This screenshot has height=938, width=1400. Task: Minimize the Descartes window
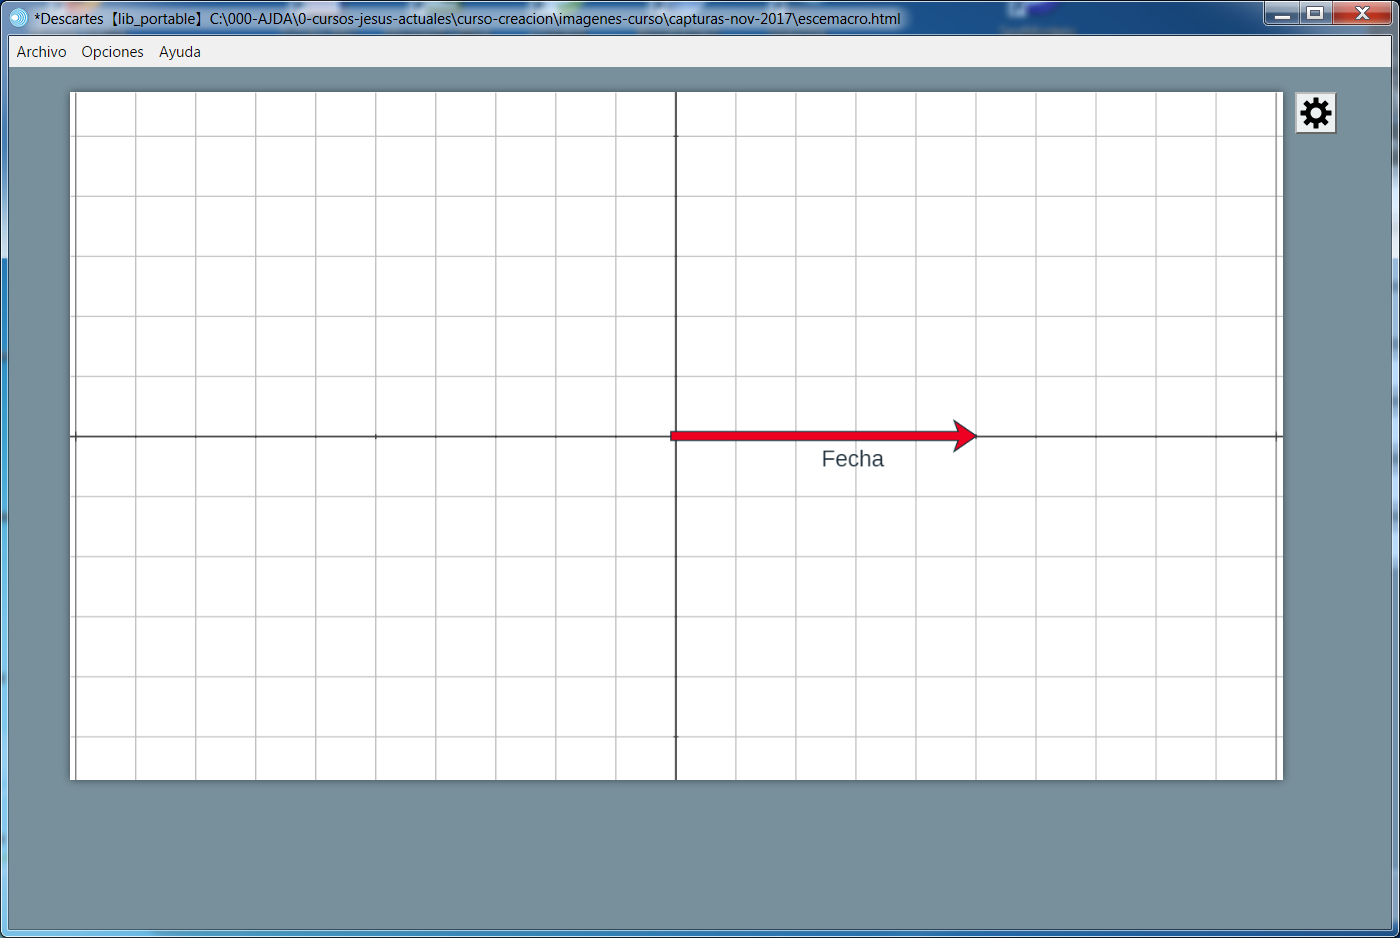[1282, 14]
